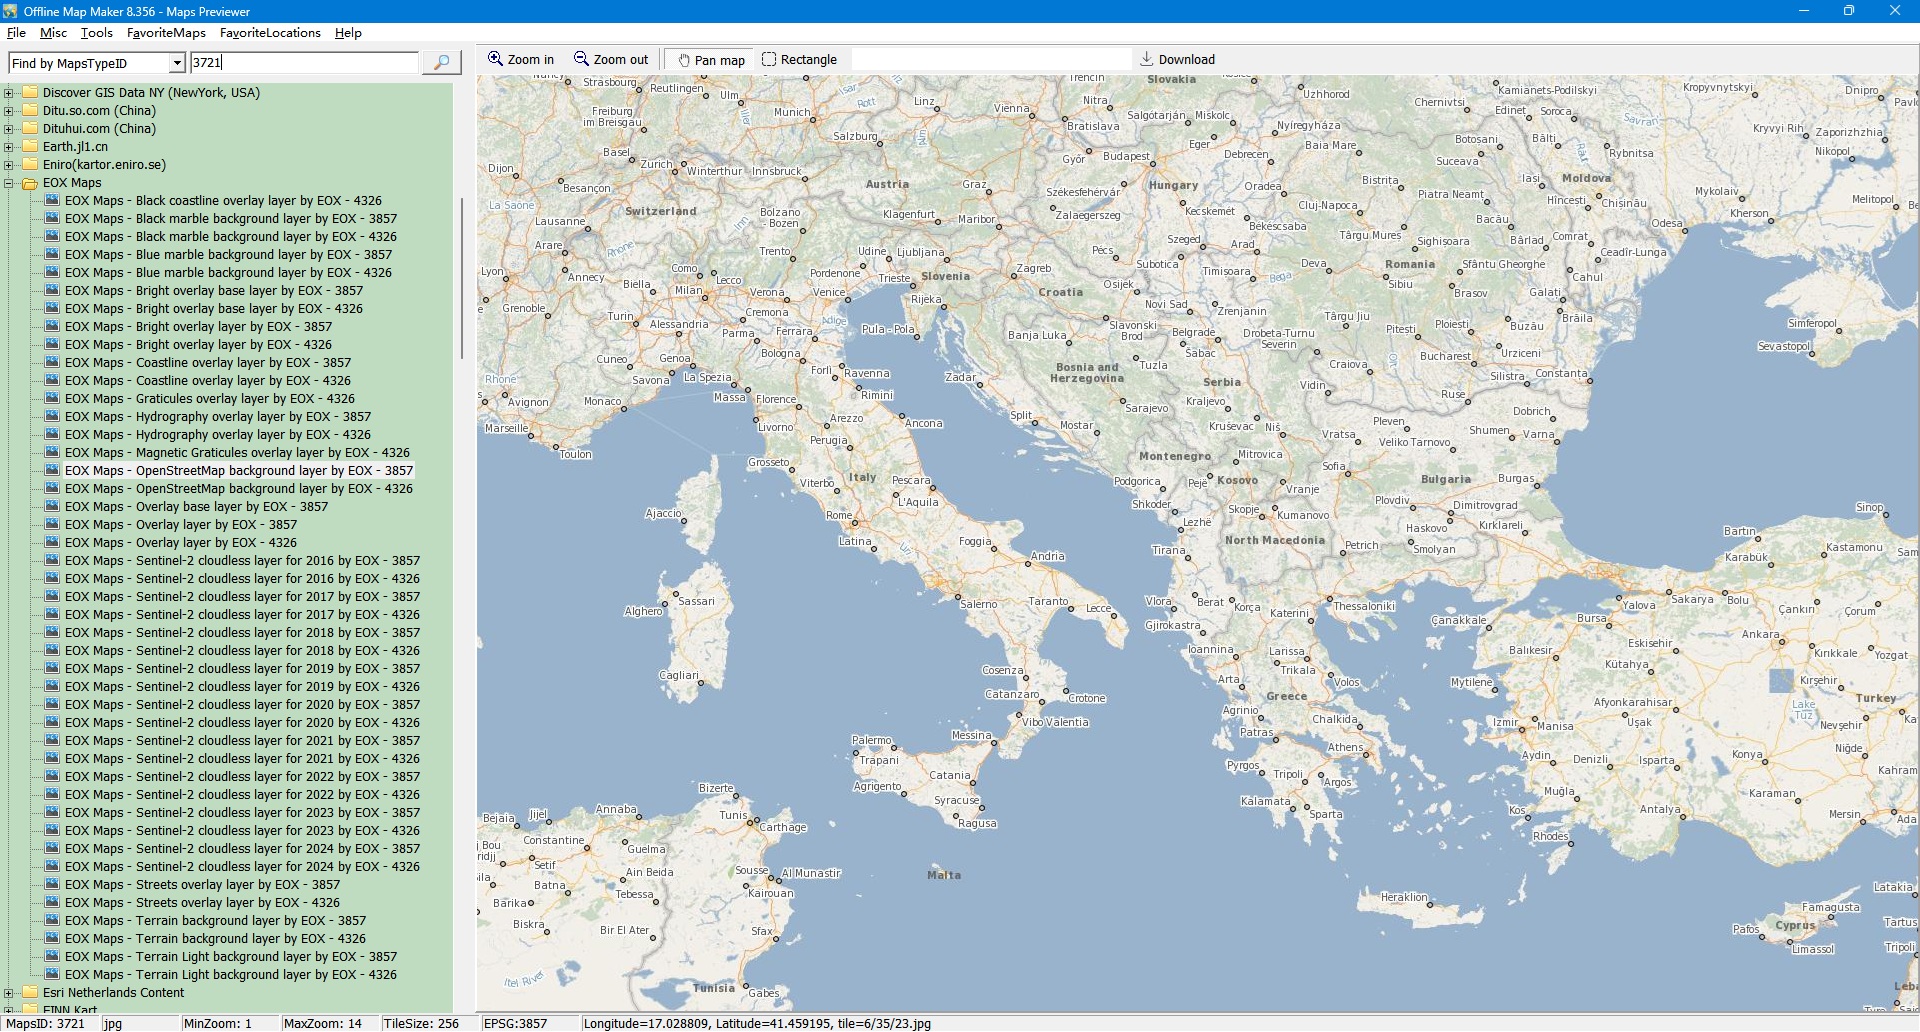This screenshot has height=1032, width=1920.
Task: Select Terrain Light background layer 3857
Action: pos(230,957)
